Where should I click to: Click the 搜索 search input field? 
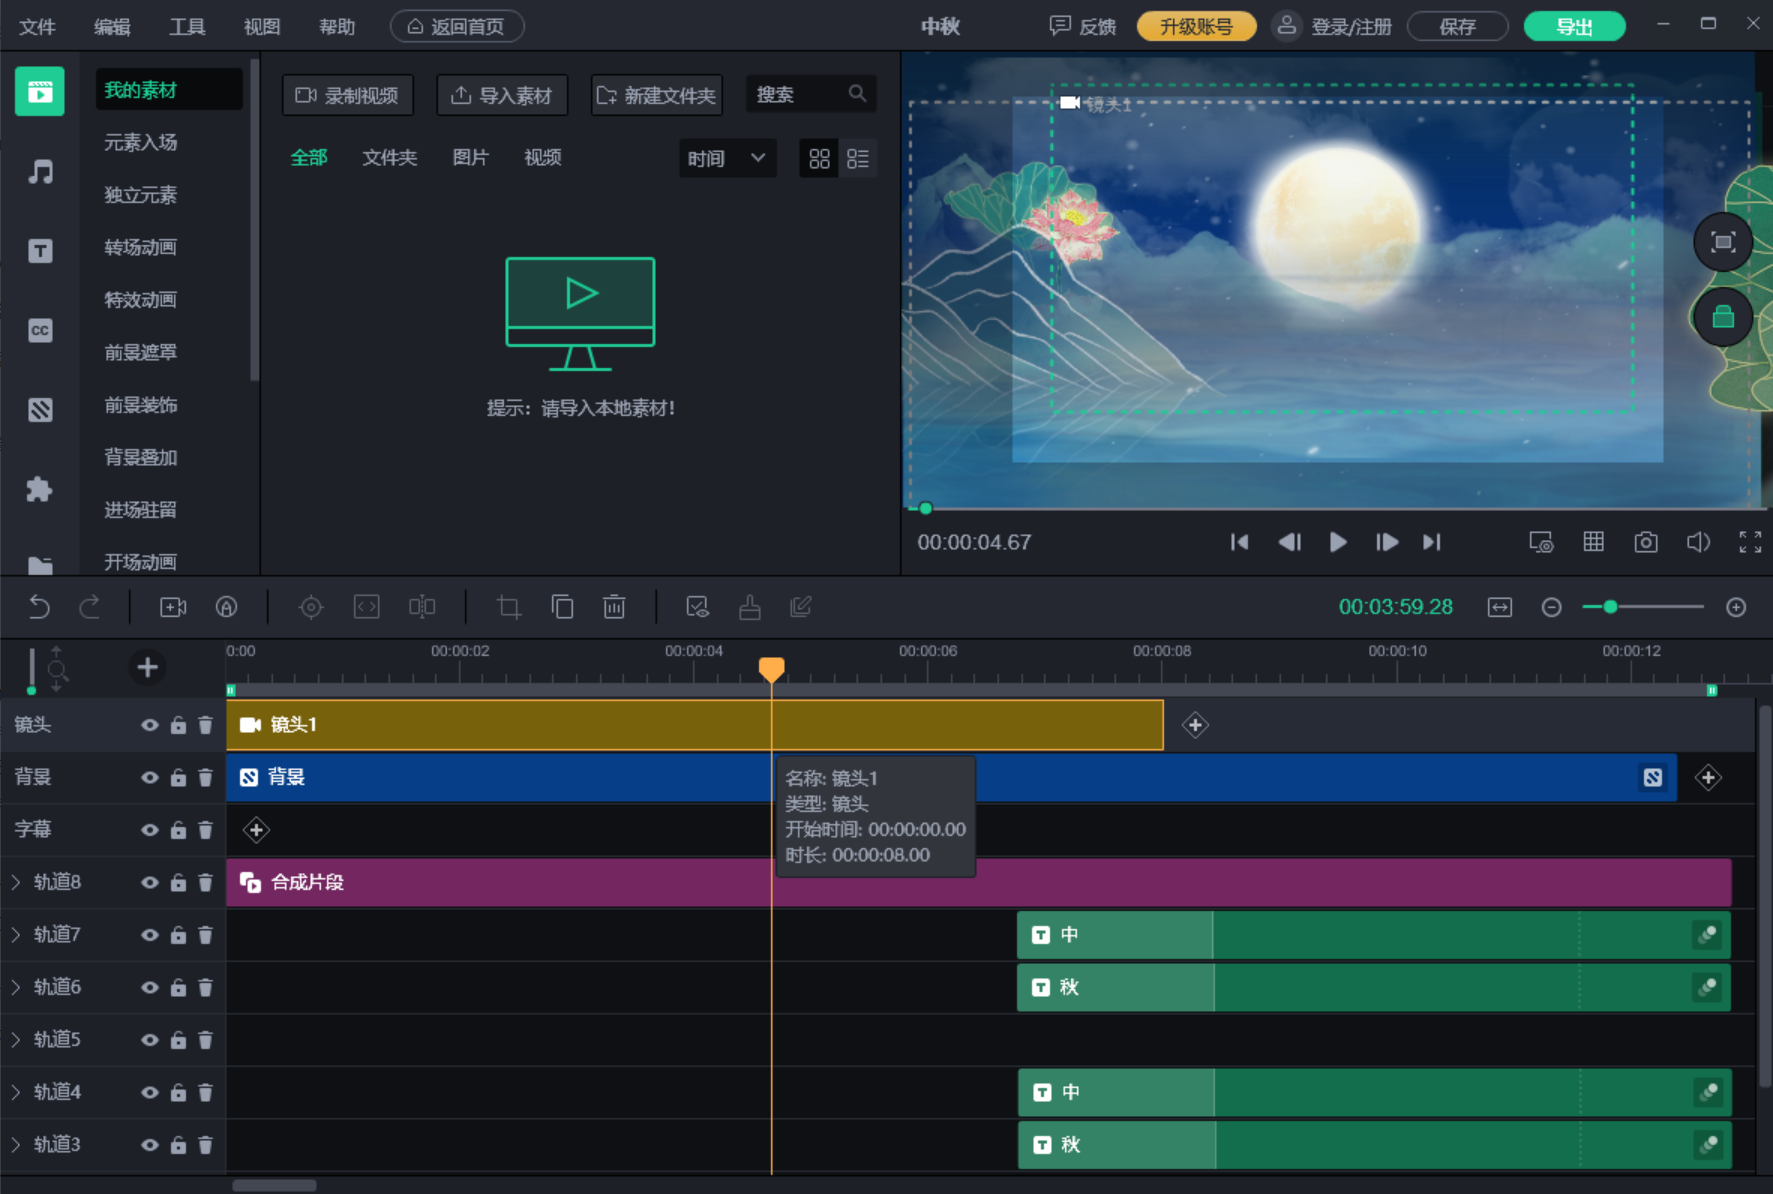(x=811, y=94)
